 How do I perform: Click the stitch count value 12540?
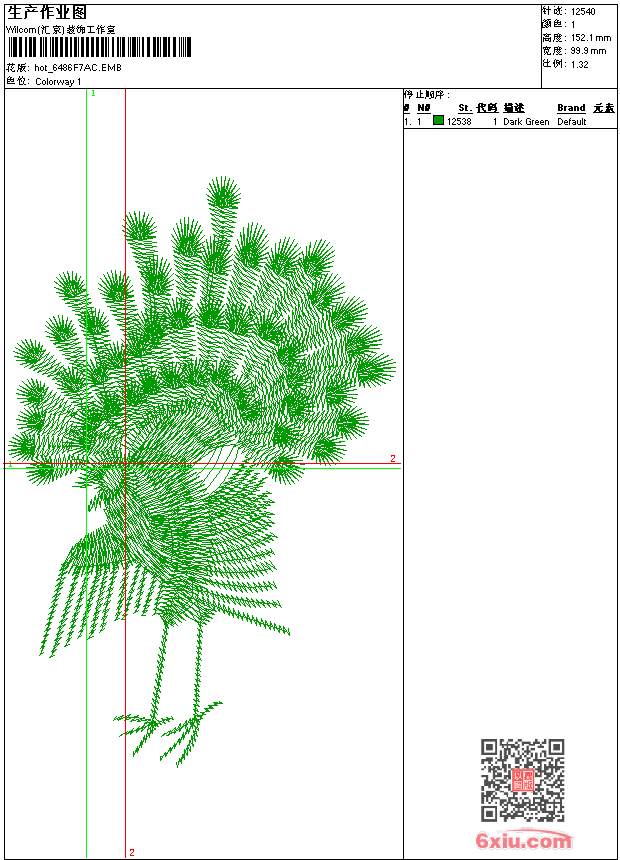[x=583, y=11]
